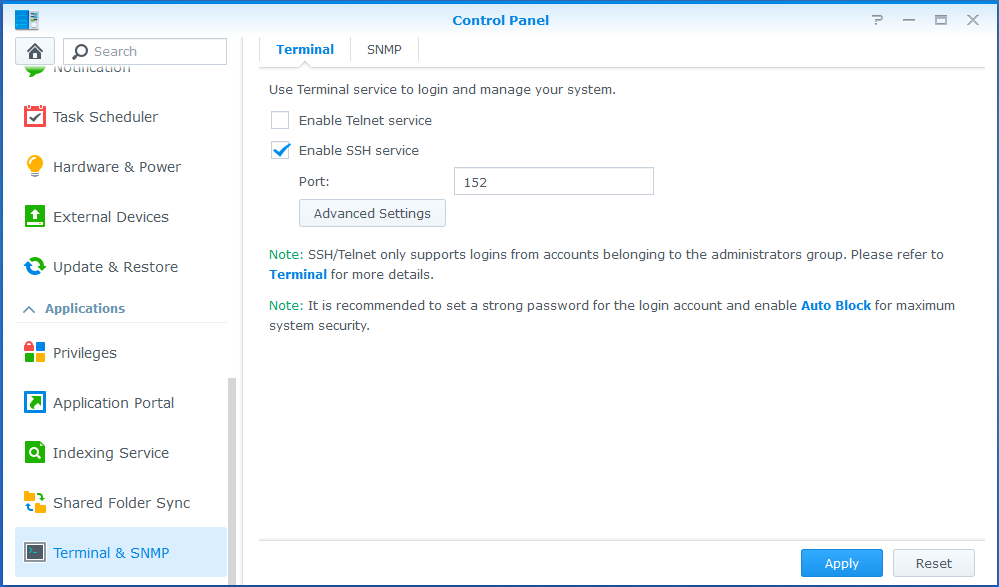The width and height of the screenshot is (999, 587).
Task: Select Task Scheduler label in sidebar
Action: point(105,117)
